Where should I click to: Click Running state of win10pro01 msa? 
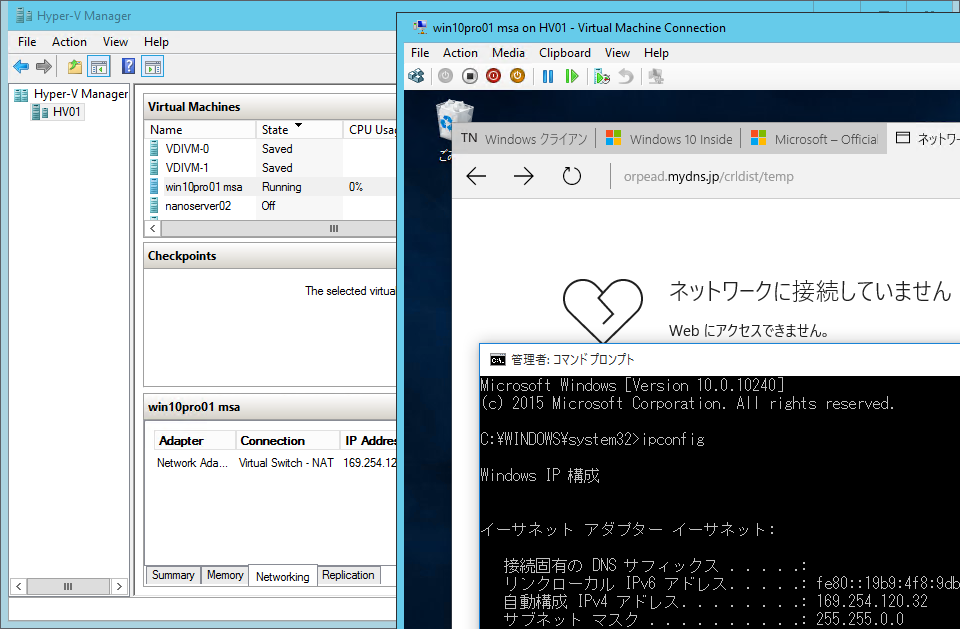coord(282,187)
